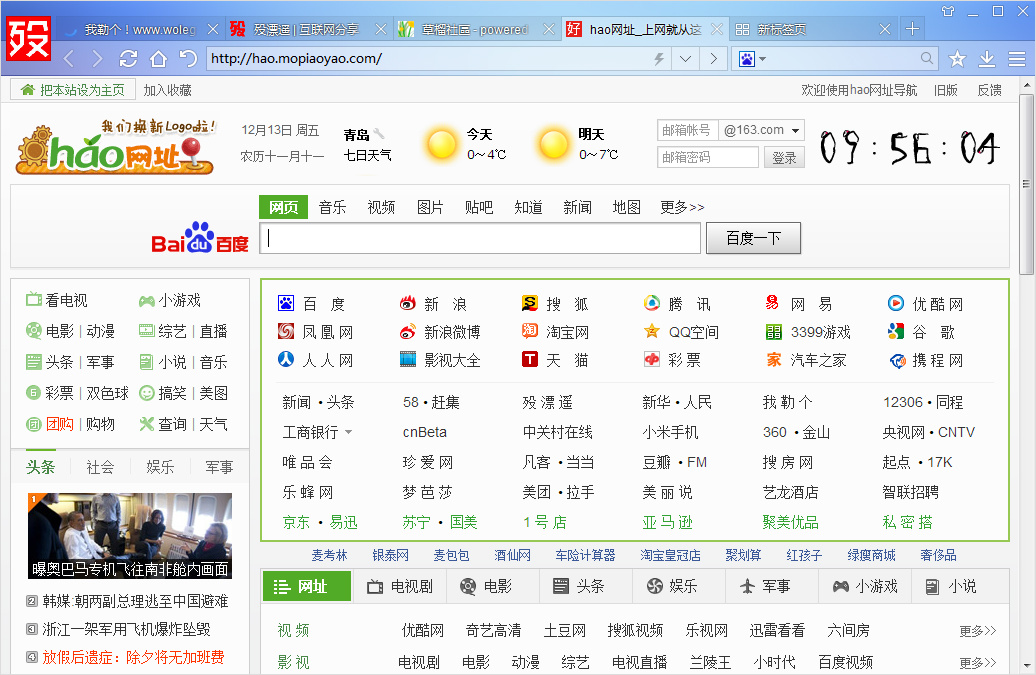Bookmark the page with the star icon
Screen dimensions: 1036x675
[x=957, y=59]
